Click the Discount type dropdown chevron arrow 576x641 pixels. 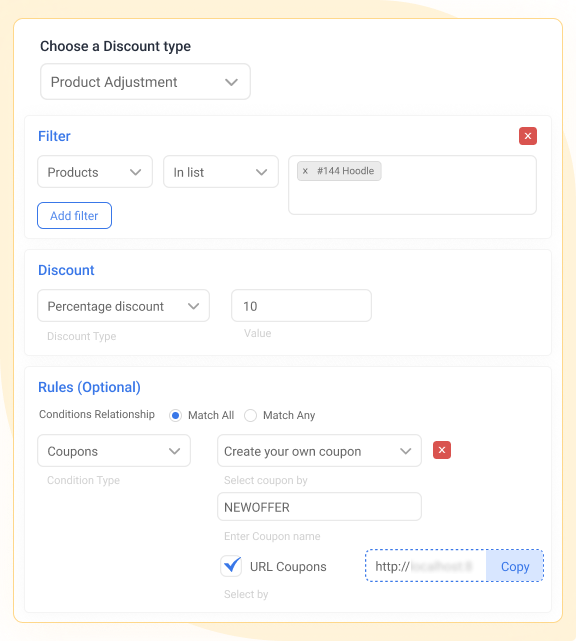231,82
